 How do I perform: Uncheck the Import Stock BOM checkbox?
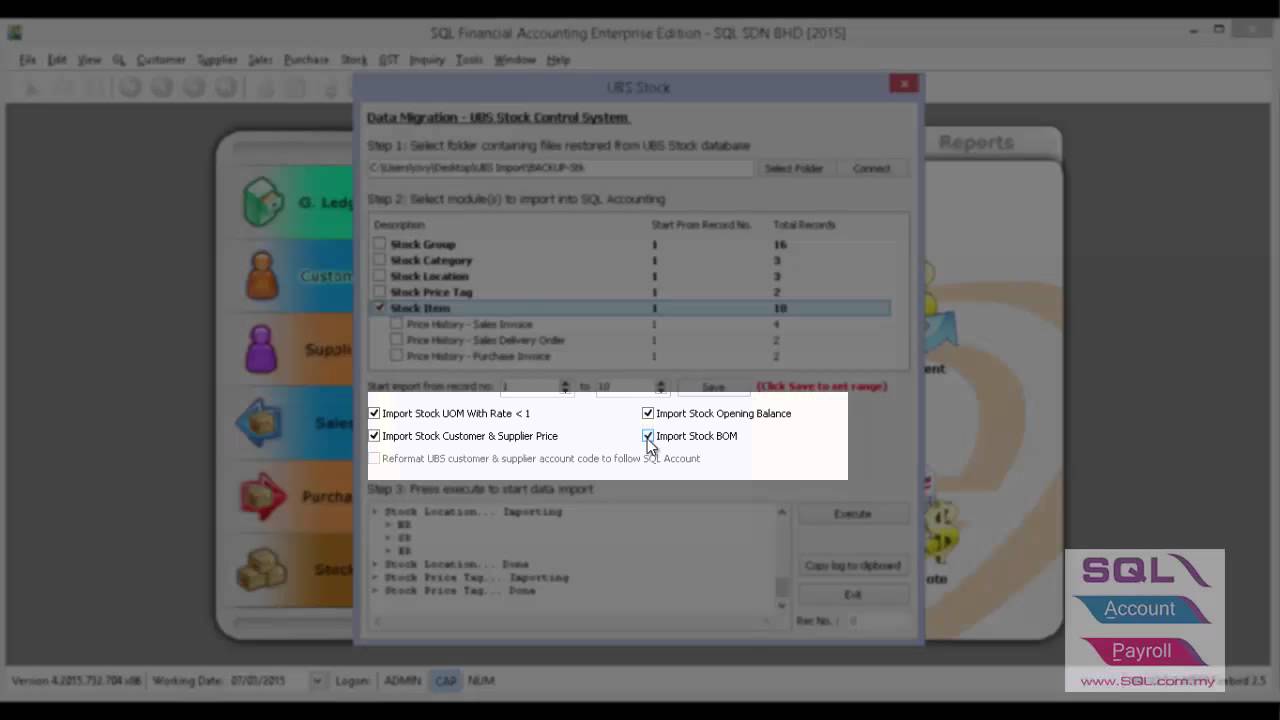coord(648,436)
